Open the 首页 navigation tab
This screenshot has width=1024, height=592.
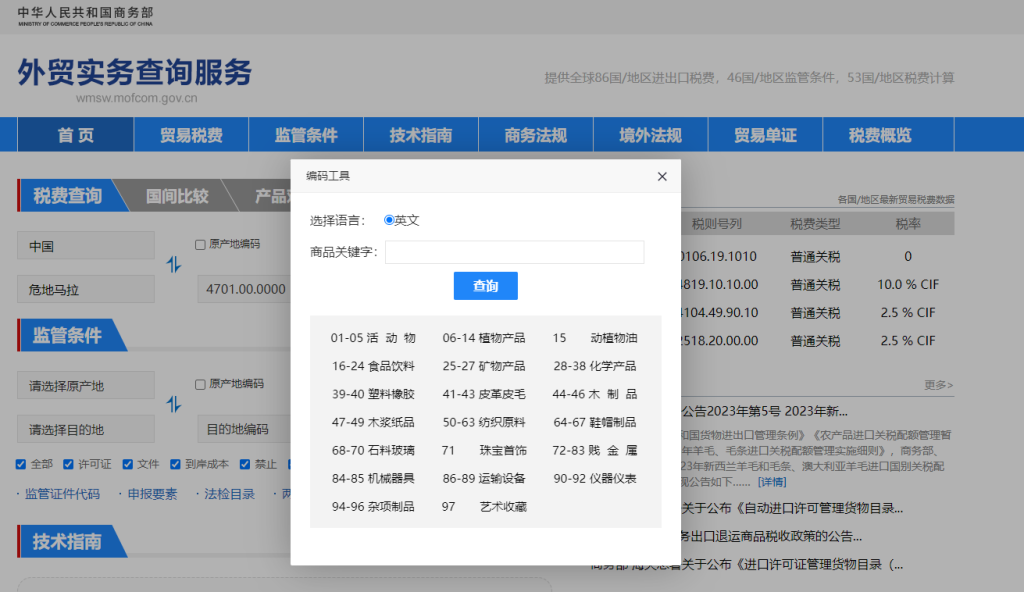tap(76, 135)
